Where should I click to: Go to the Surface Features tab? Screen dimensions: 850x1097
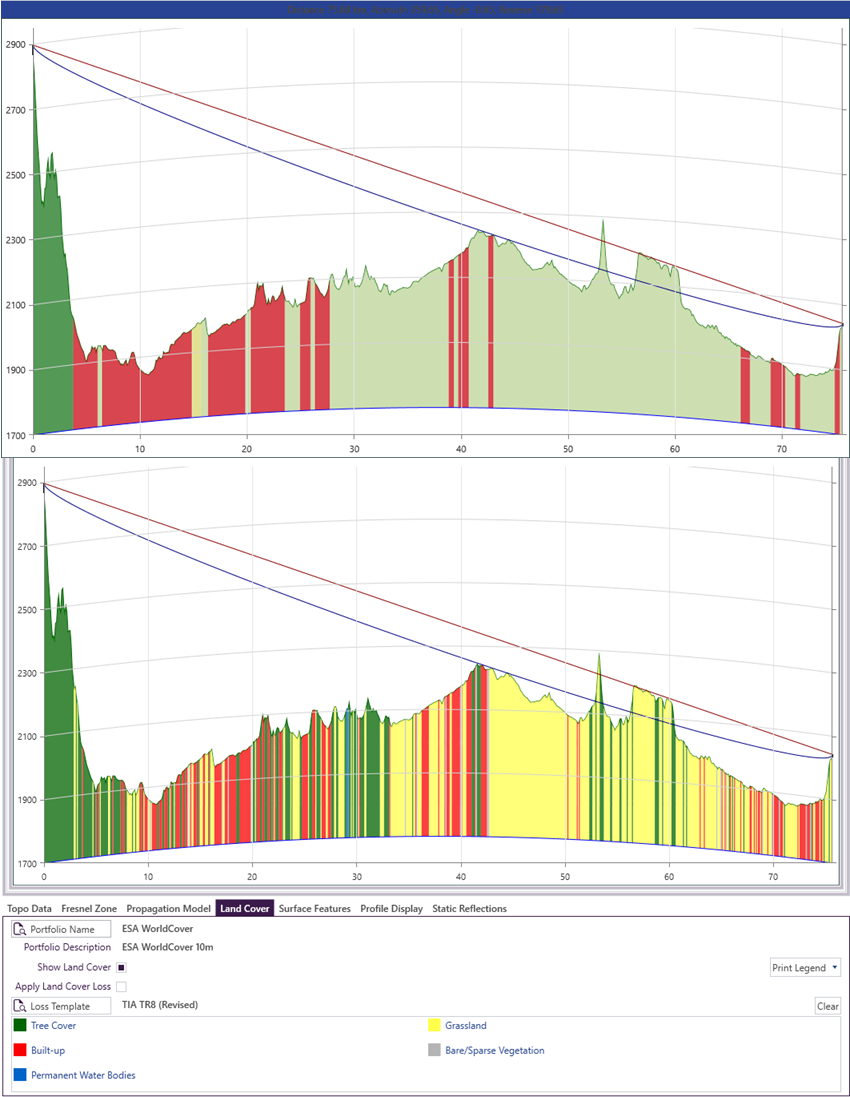point(315,908)
